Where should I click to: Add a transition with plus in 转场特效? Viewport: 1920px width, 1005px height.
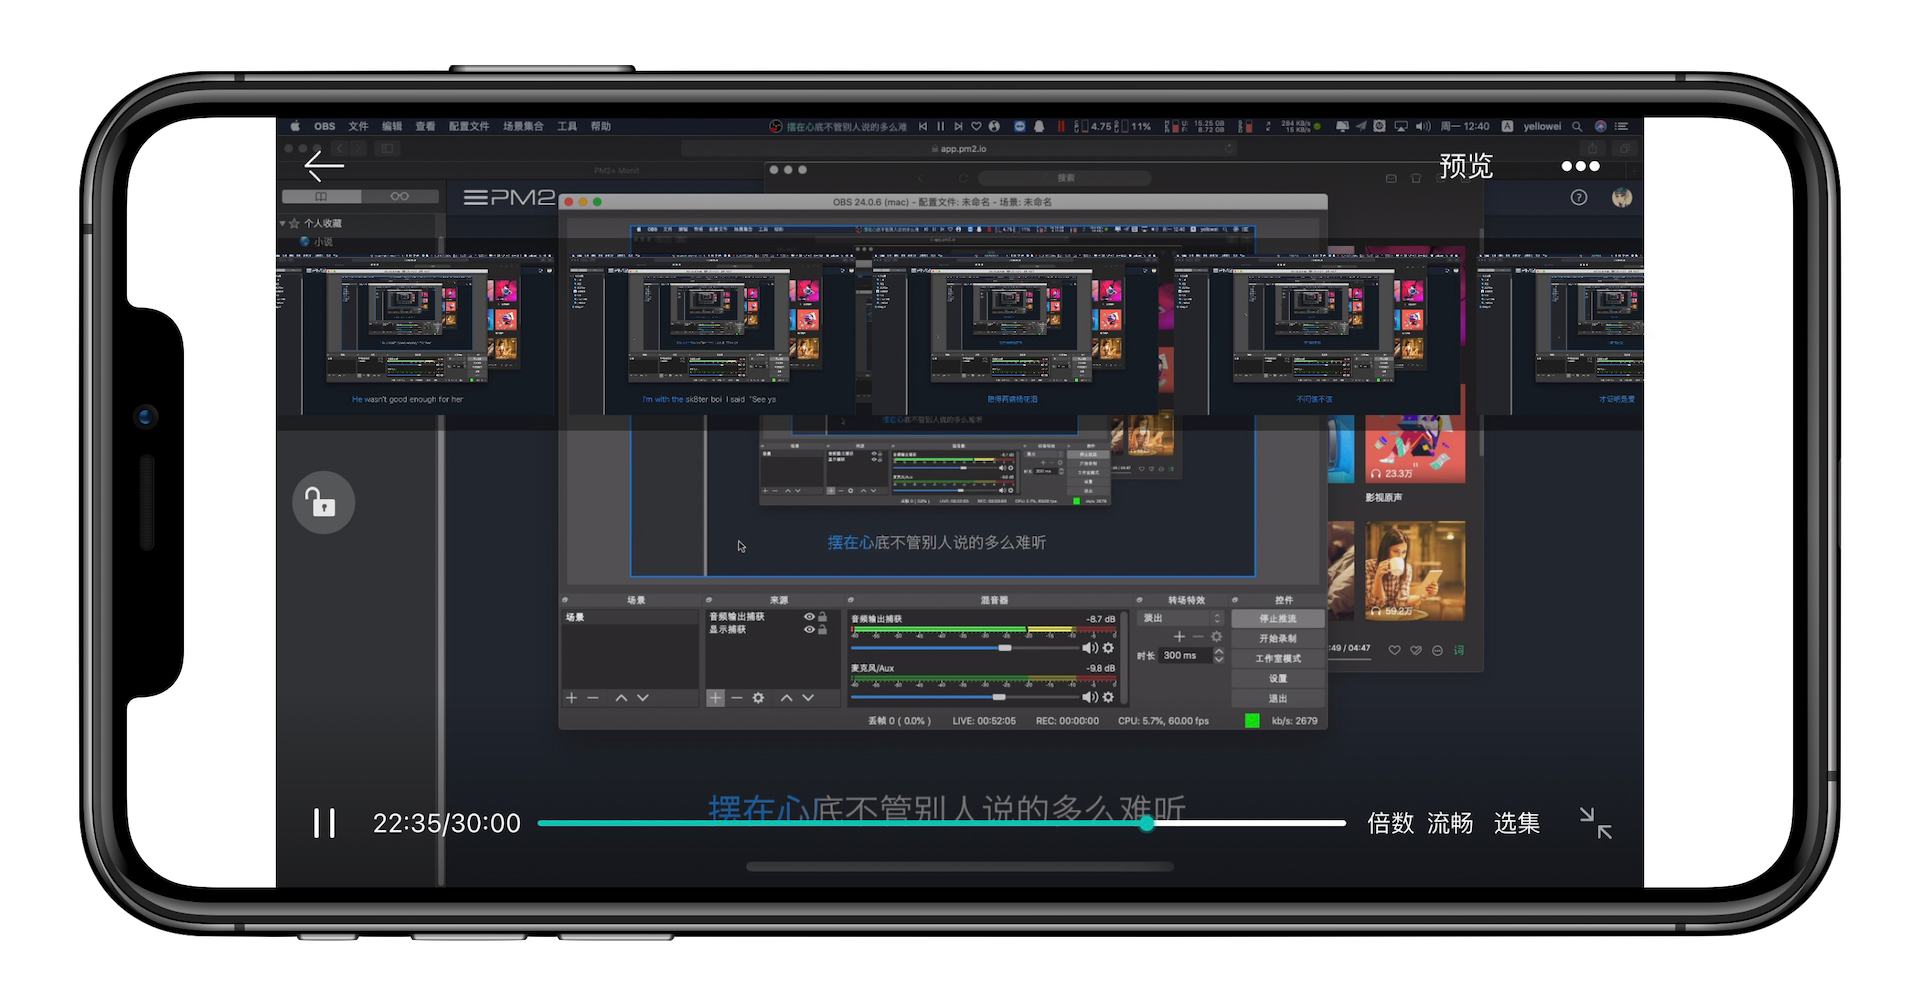1179,637
